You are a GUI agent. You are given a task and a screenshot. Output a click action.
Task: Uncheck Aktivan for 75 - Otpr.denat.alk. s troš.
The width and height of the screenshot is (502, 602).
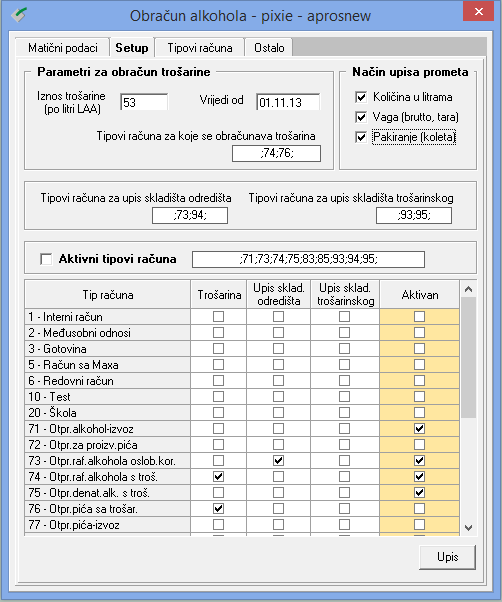(x=419, y=493)
